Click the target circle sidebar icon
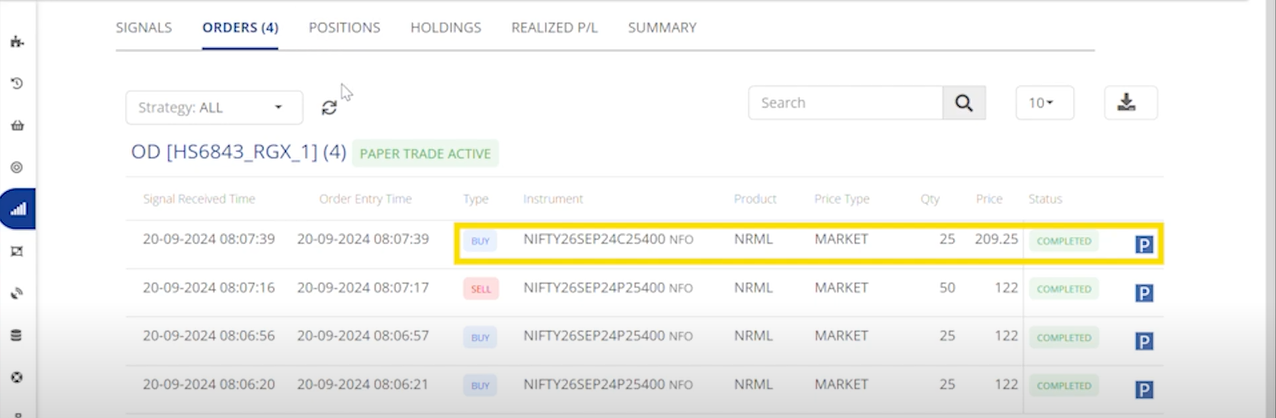1276x418 pixels. click(x=17, y=167)
